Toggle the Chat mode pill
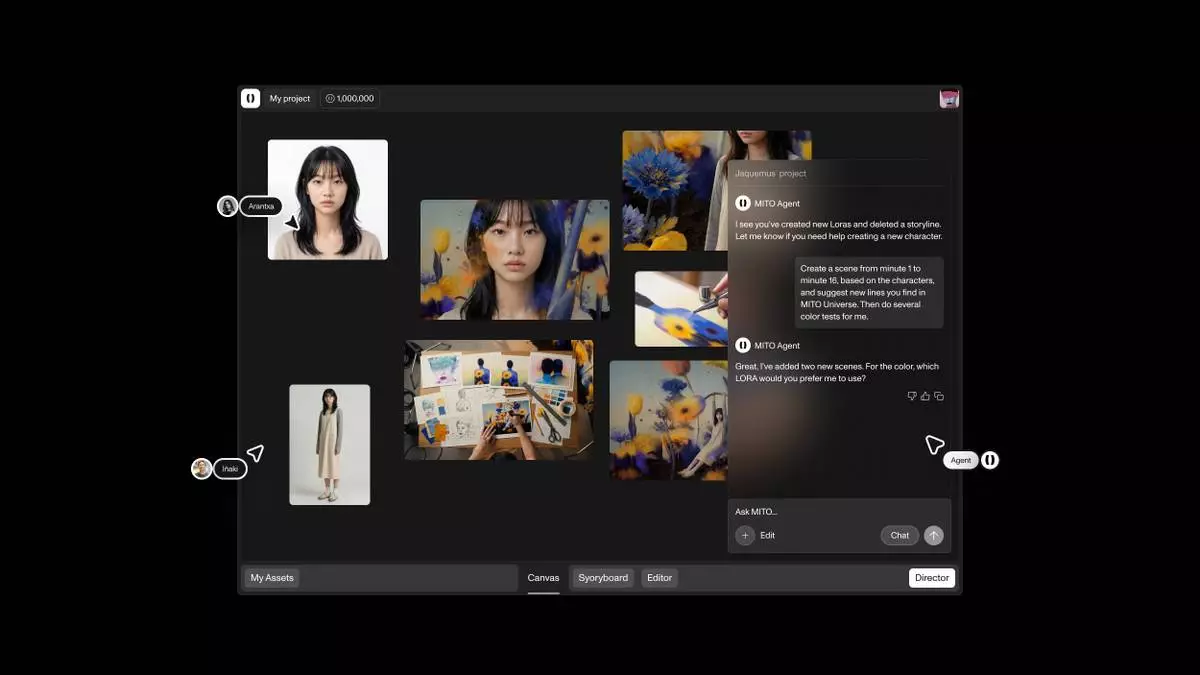Image resolution: width=1200 pixels, height=675 pixels. (899, 535)
